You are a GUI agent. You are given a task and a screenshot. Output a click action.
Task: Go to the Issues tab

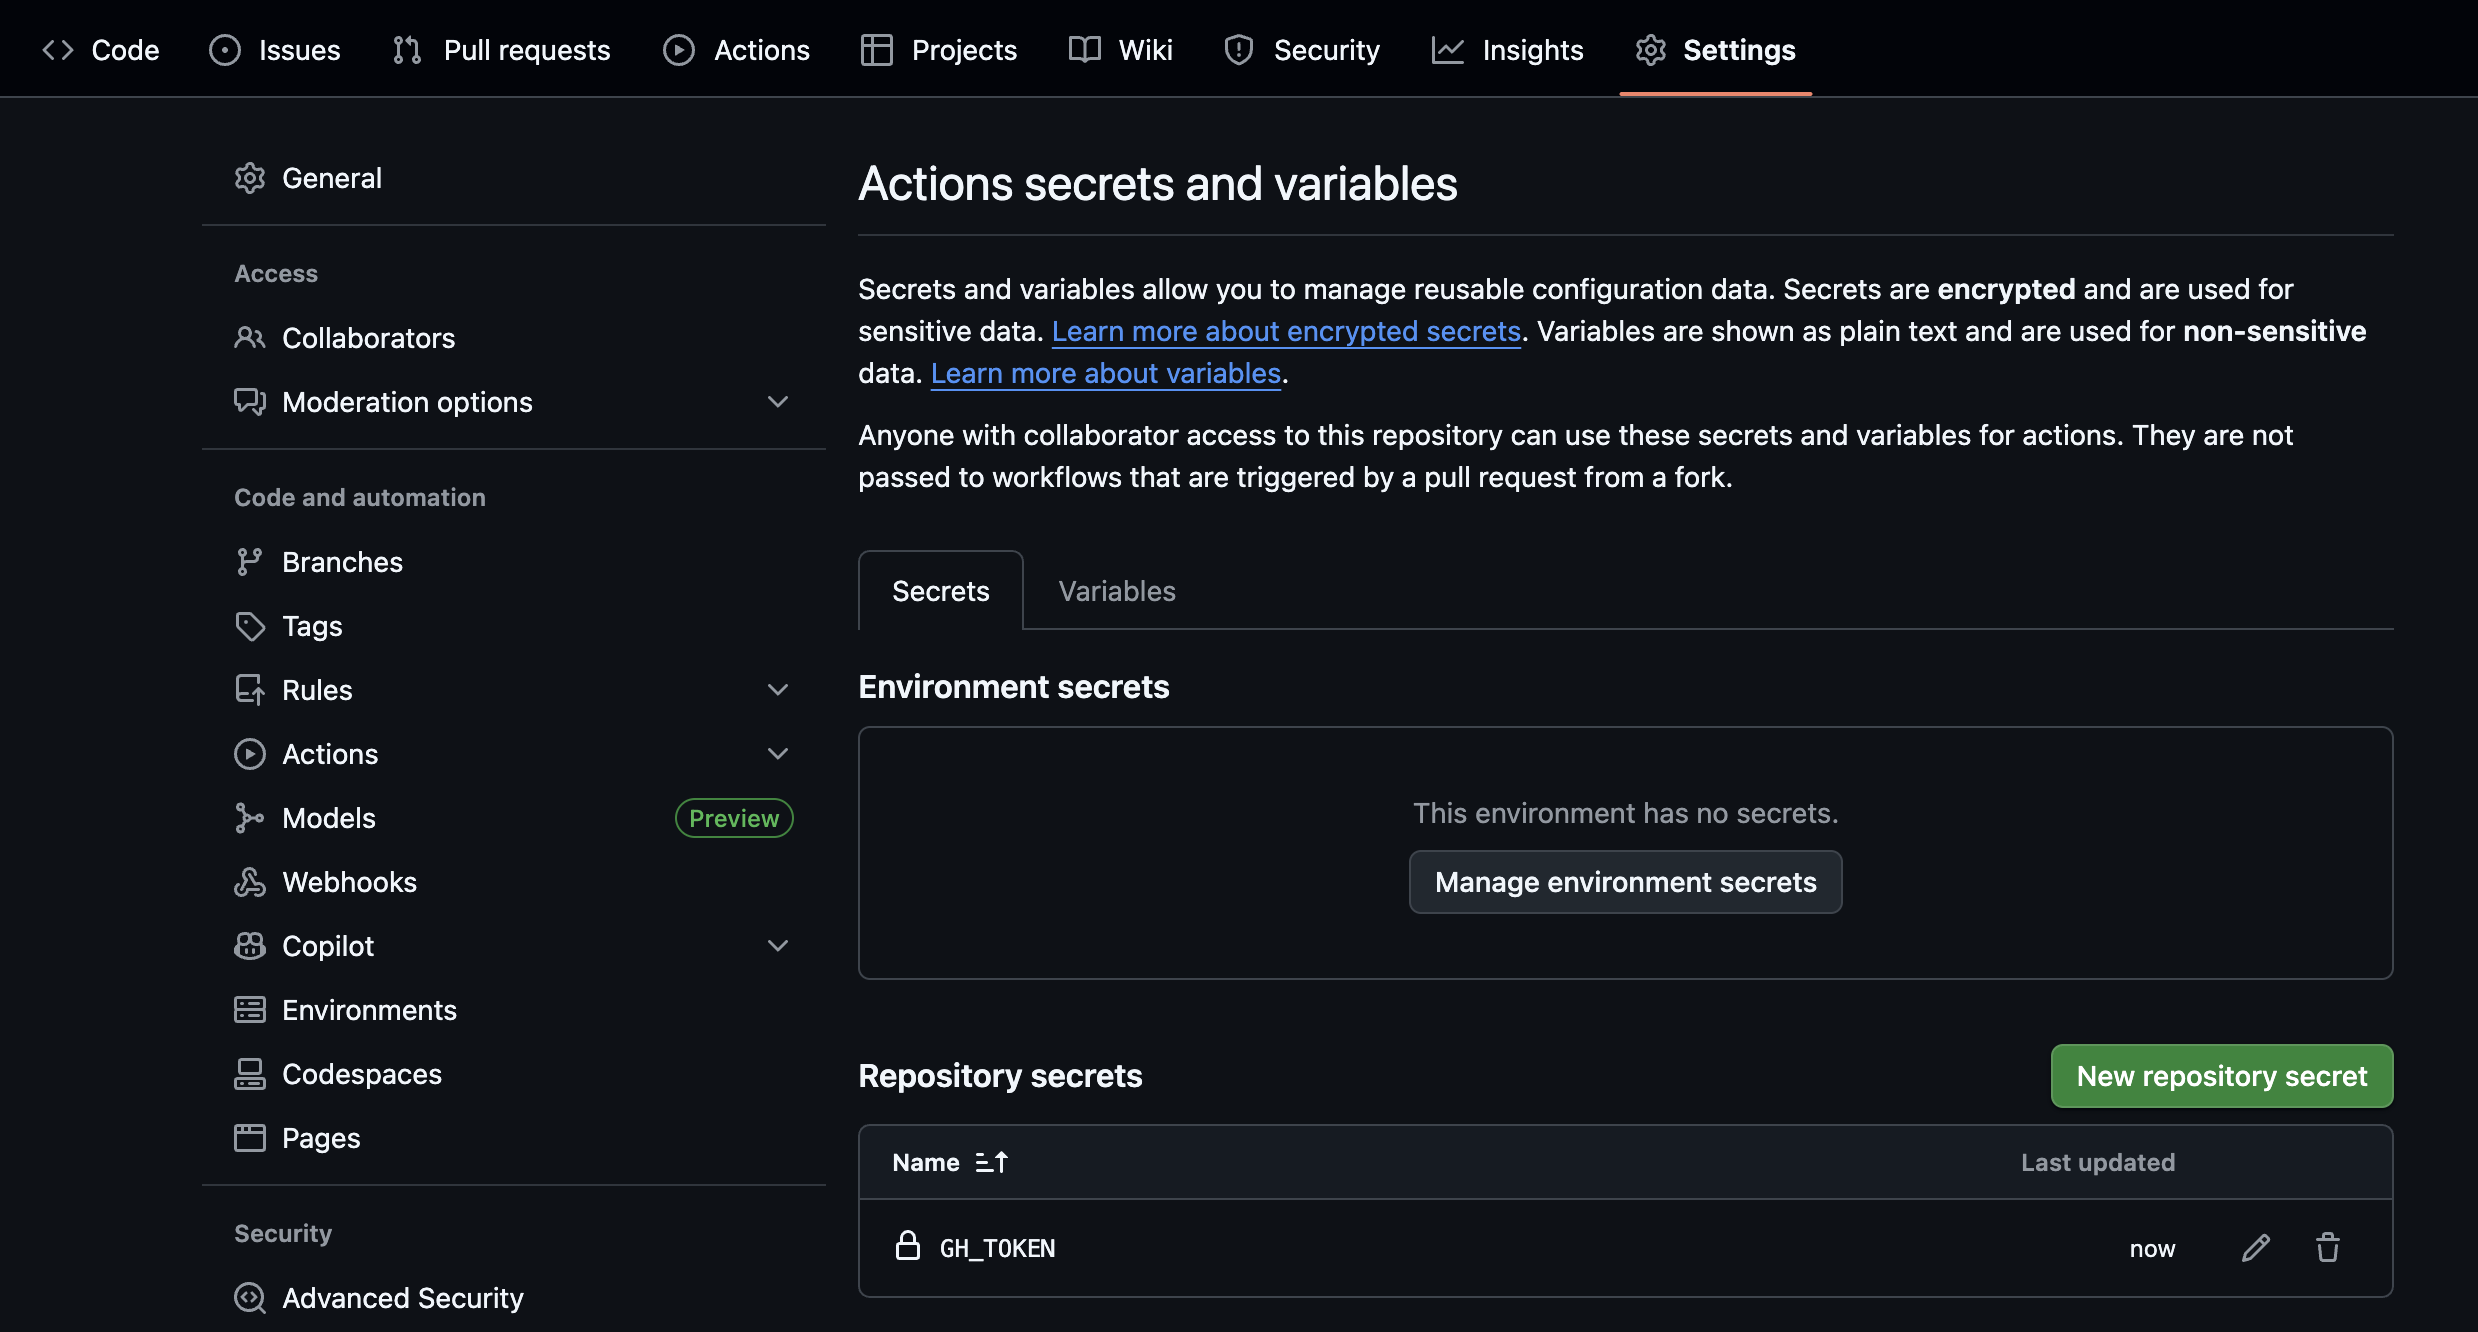click(275, 50)
